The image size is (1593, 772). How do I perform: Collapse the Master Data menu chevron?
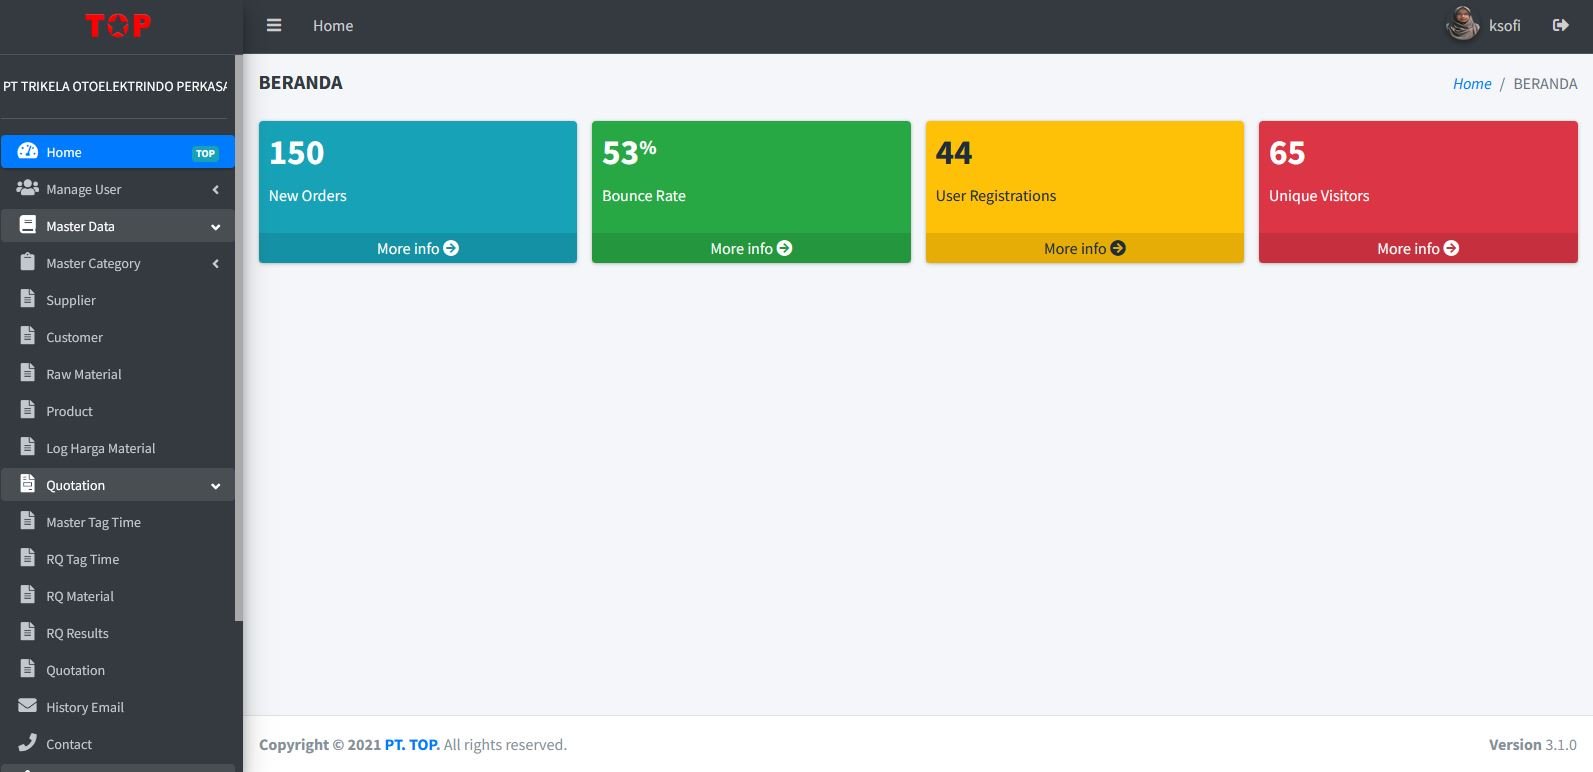point(215,227)
